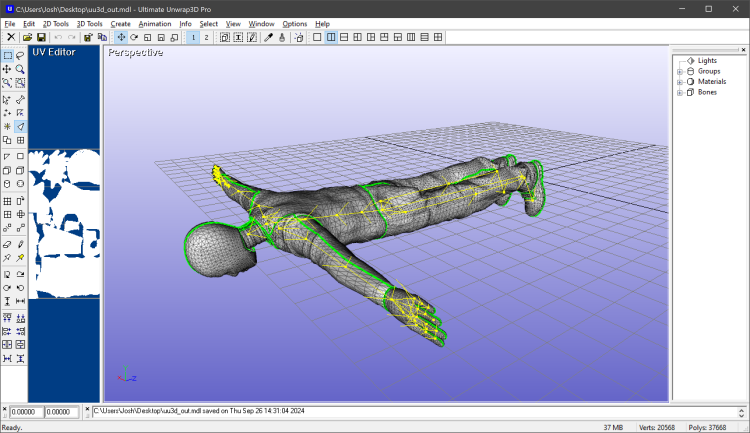Click the second coordinate input field
Screen dimensions: 750x433
62,412
